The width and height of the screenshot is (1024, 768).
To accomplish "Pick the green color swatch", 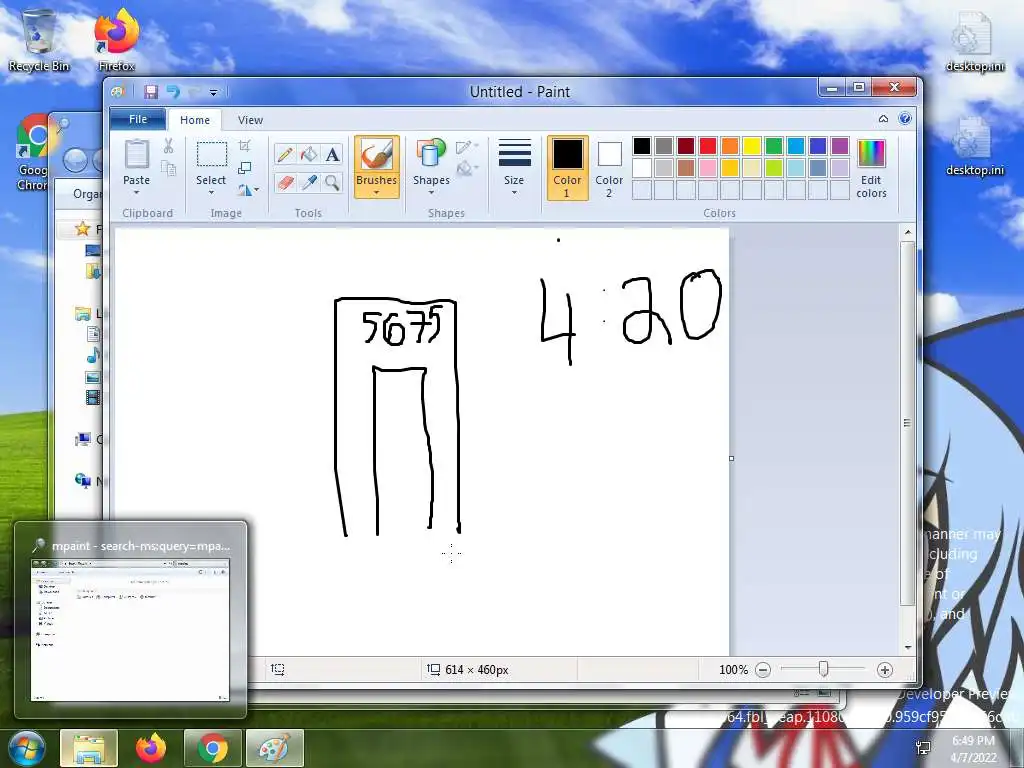I will click(x=774, y=146).
